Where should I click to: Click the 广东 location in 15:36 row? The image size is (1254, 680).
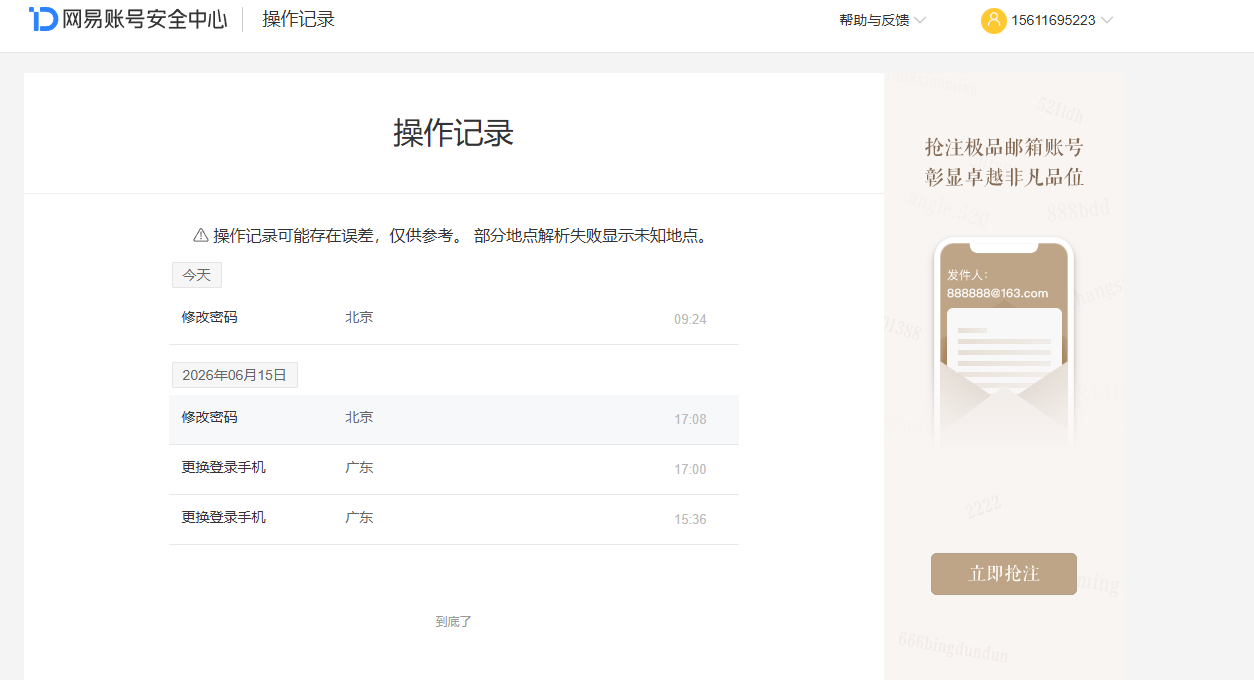[359, 517]
